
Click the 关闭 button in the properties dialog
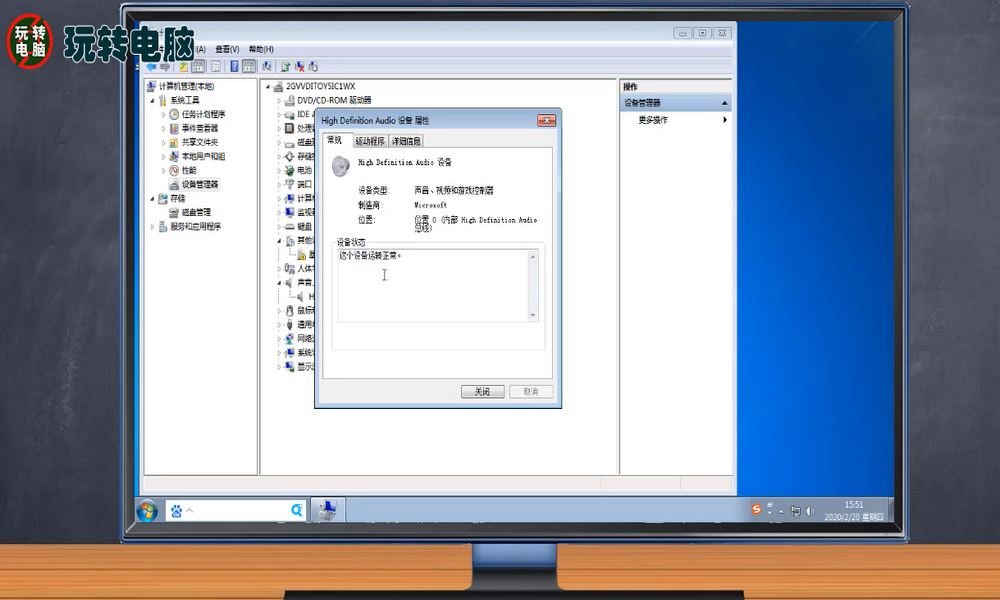[483, 391]
